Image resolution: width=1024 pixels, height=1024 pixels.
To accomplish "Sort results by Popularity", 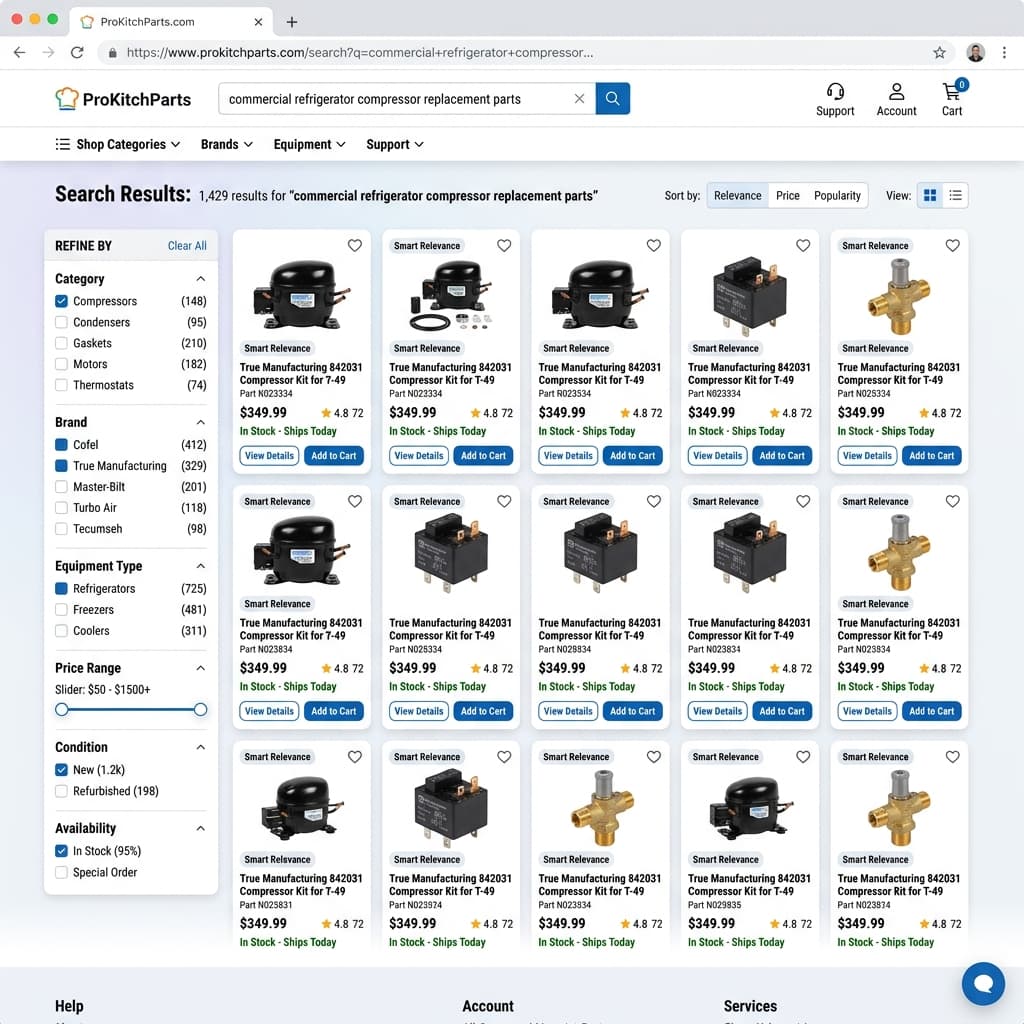I will pyautogui.click(x=837, y=195).
